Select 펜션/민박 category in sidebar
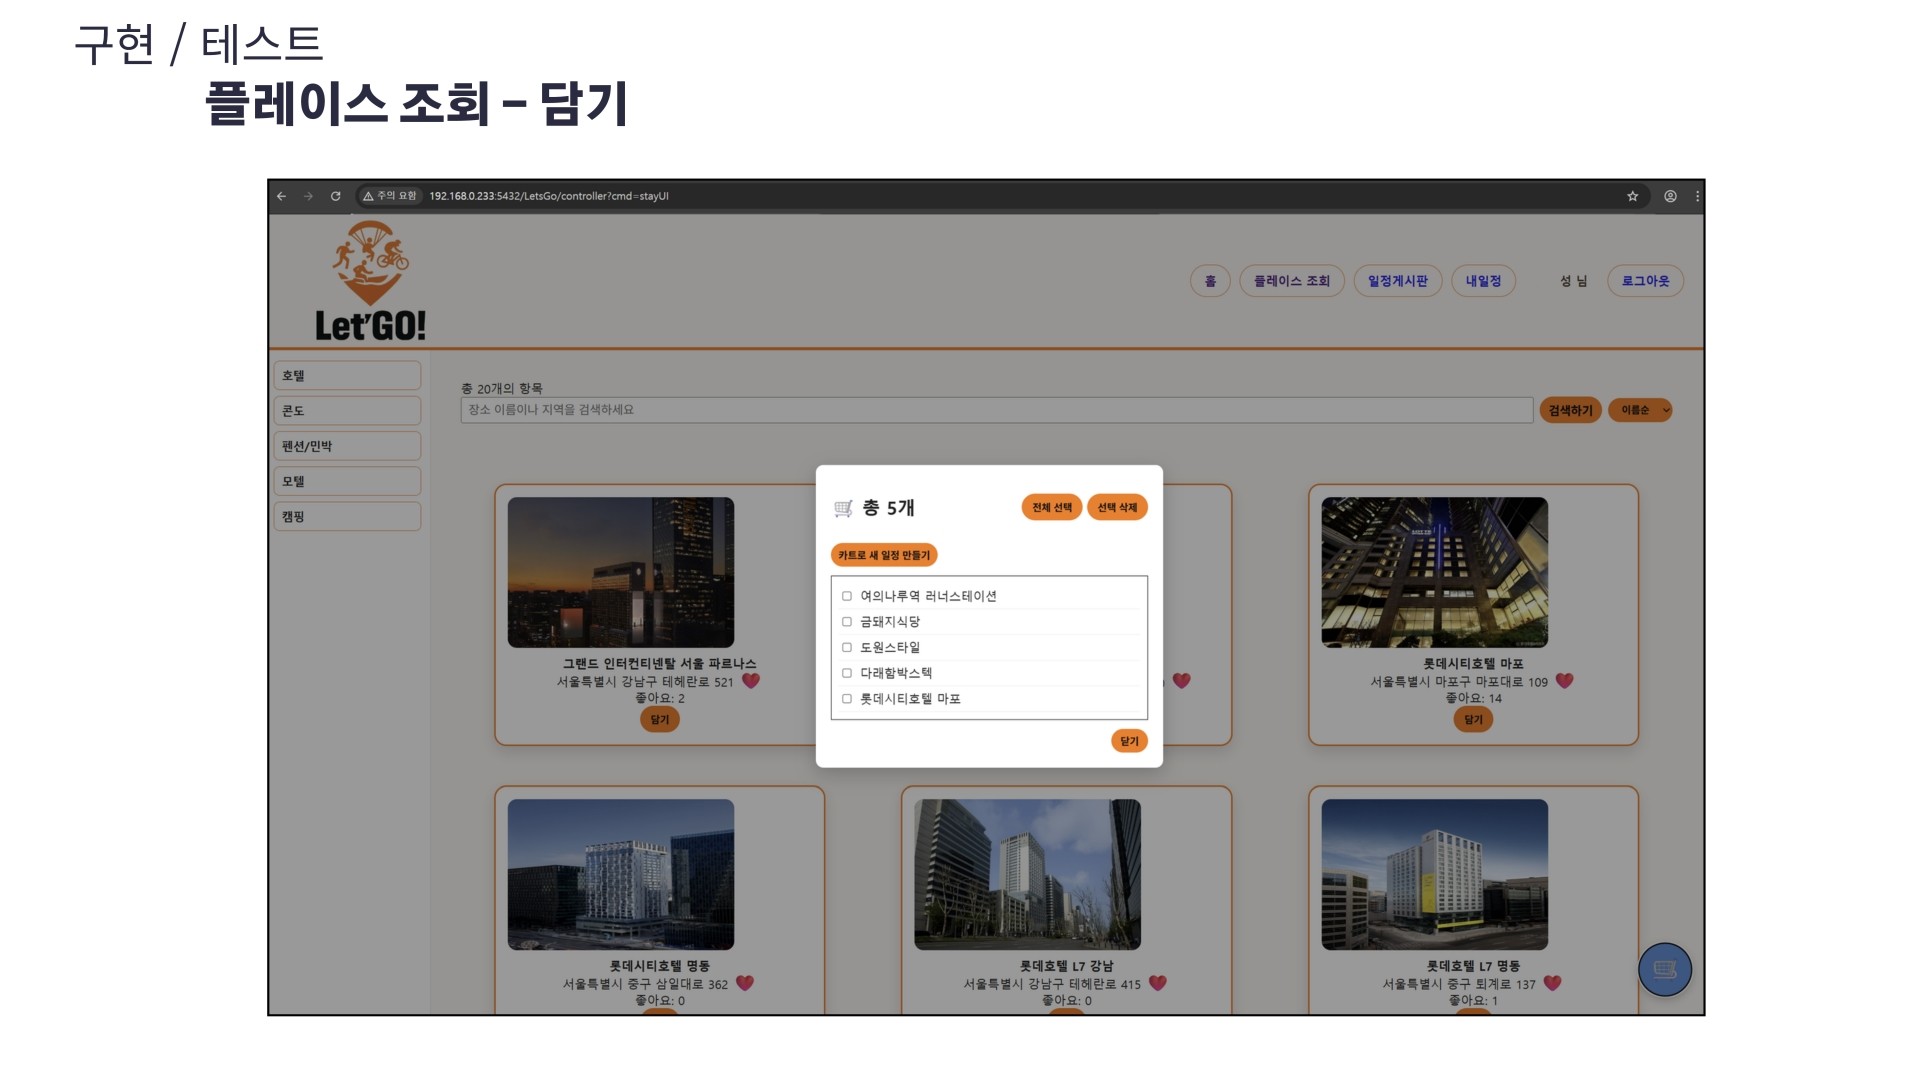Viewport: 1920px width, 1080px height. pos(347,446)
